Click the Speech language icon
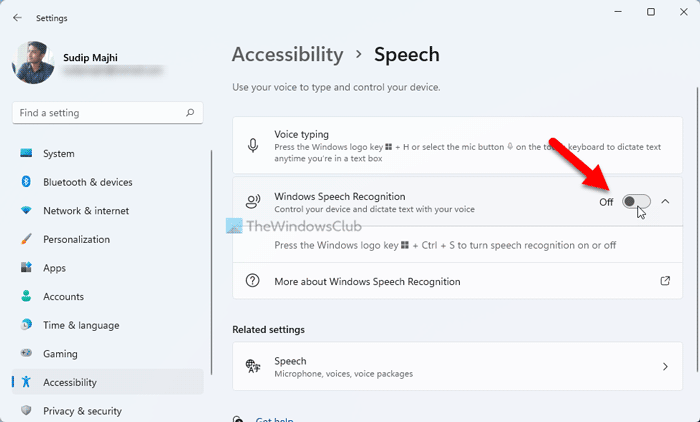 (x=253, y=366)
